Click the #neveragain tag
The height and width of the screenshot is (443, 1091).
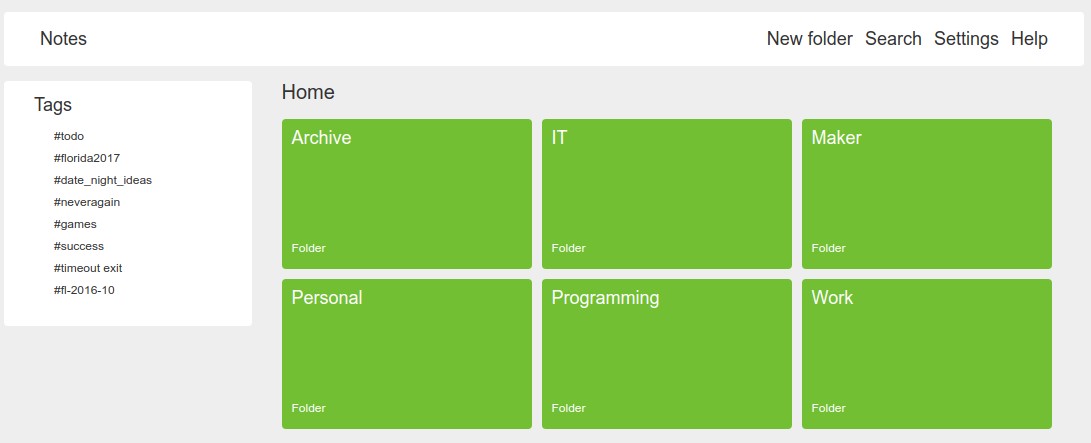(x=87, y=202)
